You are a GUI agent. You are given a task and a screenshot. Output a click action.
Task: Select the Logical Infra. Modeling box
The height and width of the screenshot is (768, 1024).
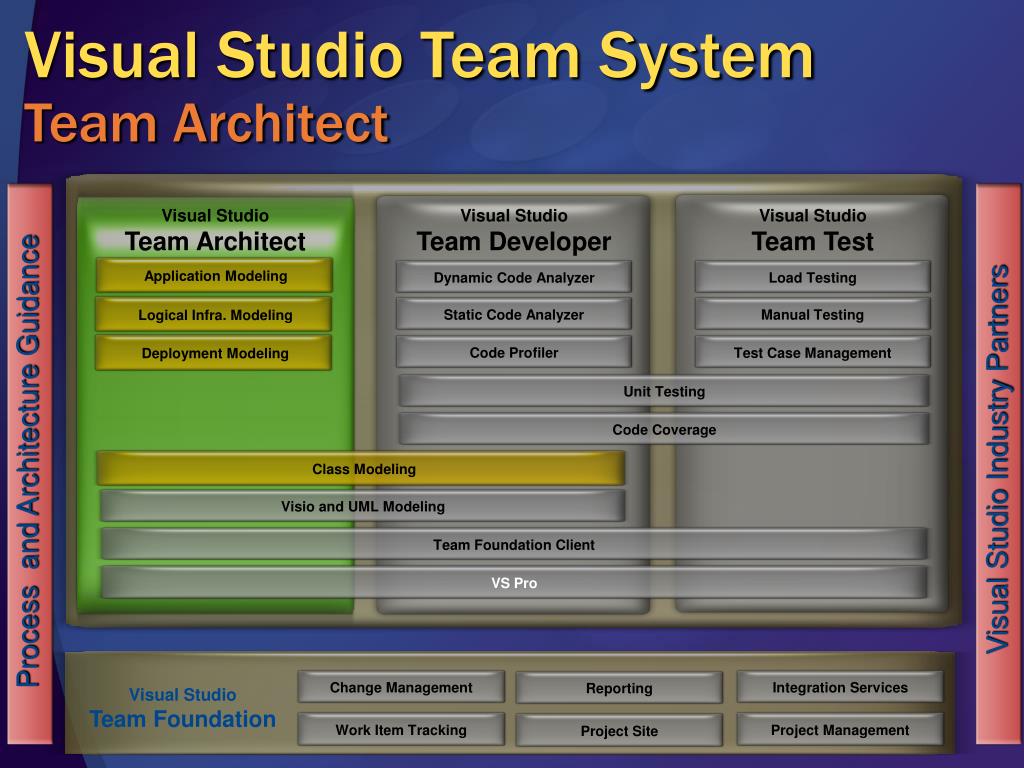coord(214,315)
